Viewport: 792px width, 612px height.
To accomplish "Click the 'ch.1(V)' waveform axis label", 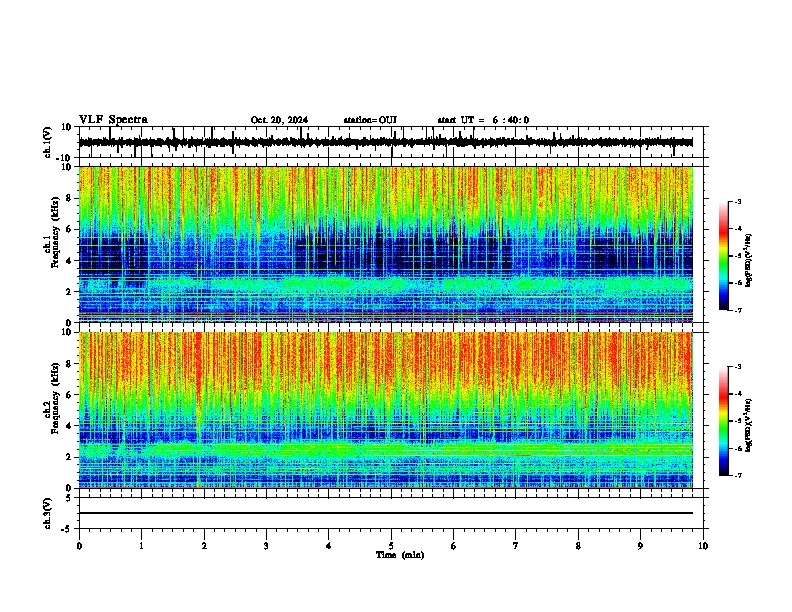I will (48, 142).
